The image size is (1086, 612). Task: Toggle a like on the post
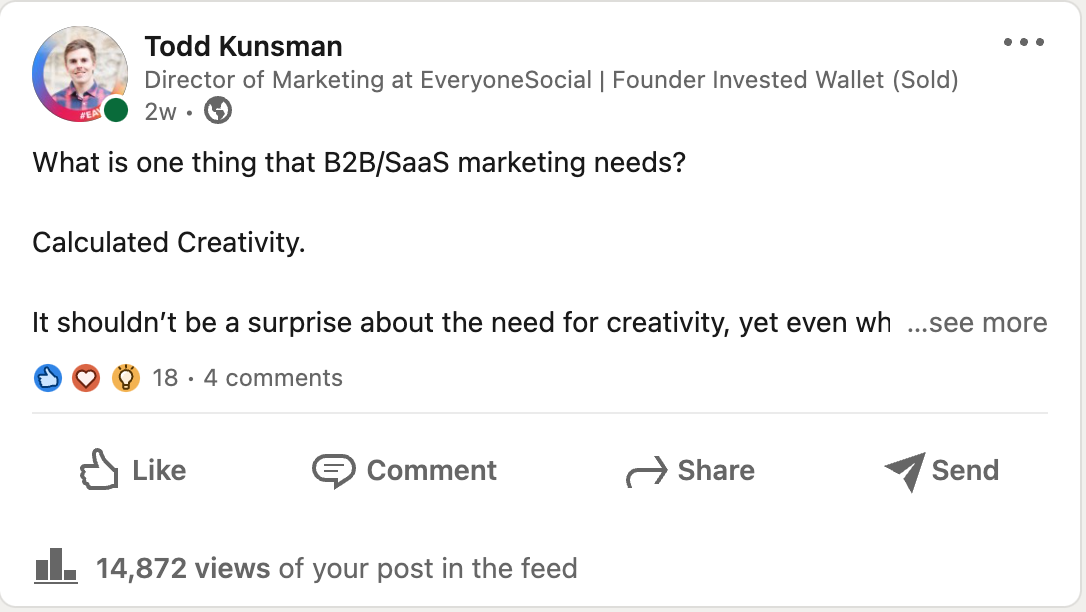point(132,470)
